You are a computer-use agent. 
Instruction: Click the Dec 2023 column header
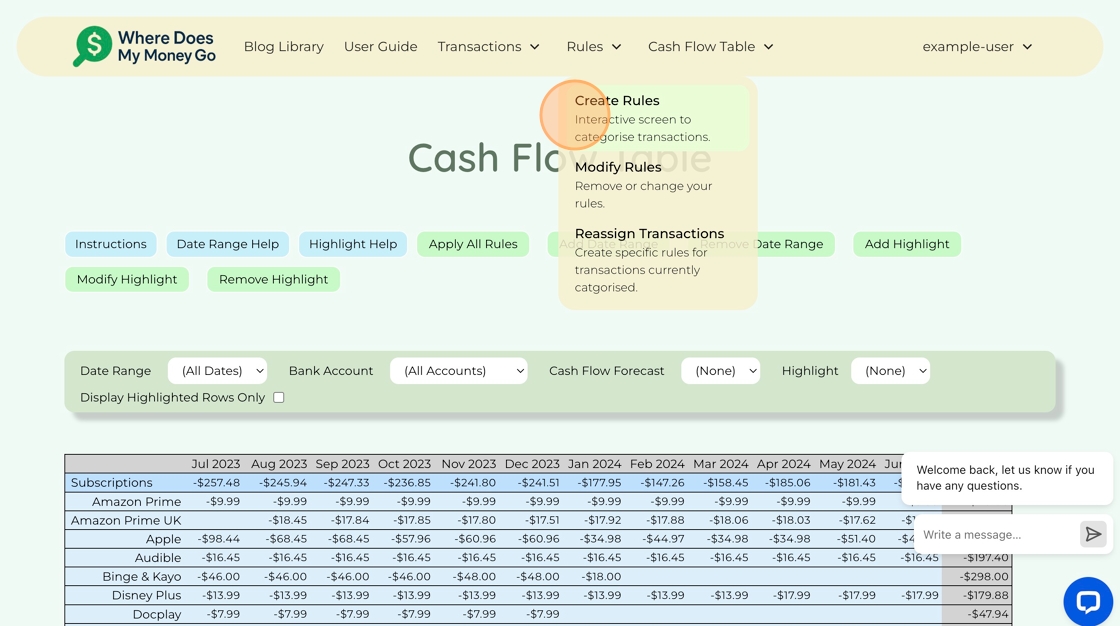[532, 464]
